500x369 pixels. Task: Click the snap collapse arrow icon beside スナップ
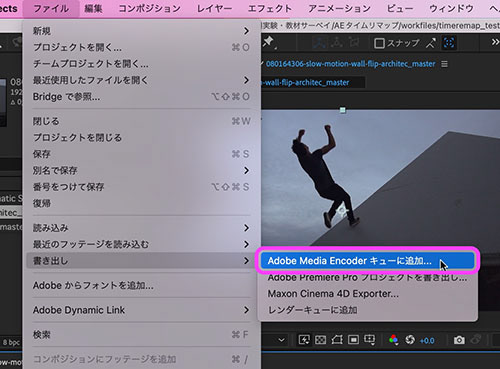click(431, 43)
